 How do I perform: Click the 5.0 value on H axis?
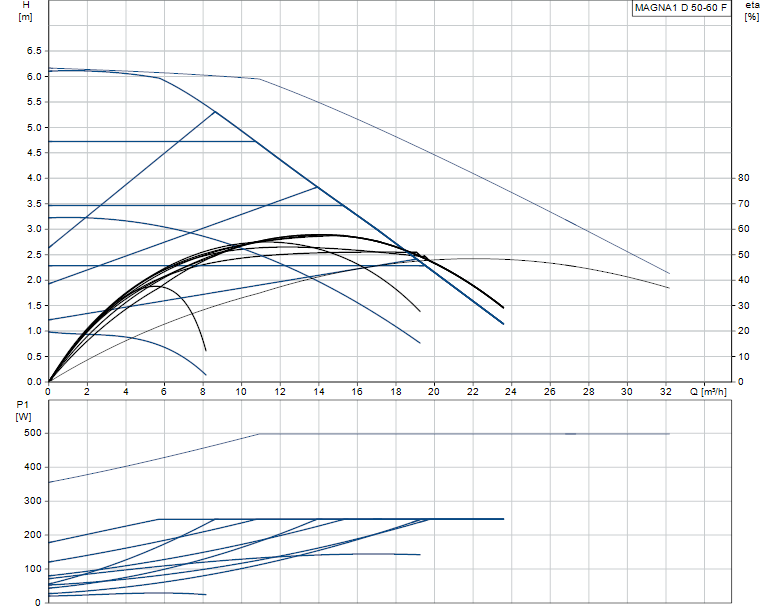34,127
